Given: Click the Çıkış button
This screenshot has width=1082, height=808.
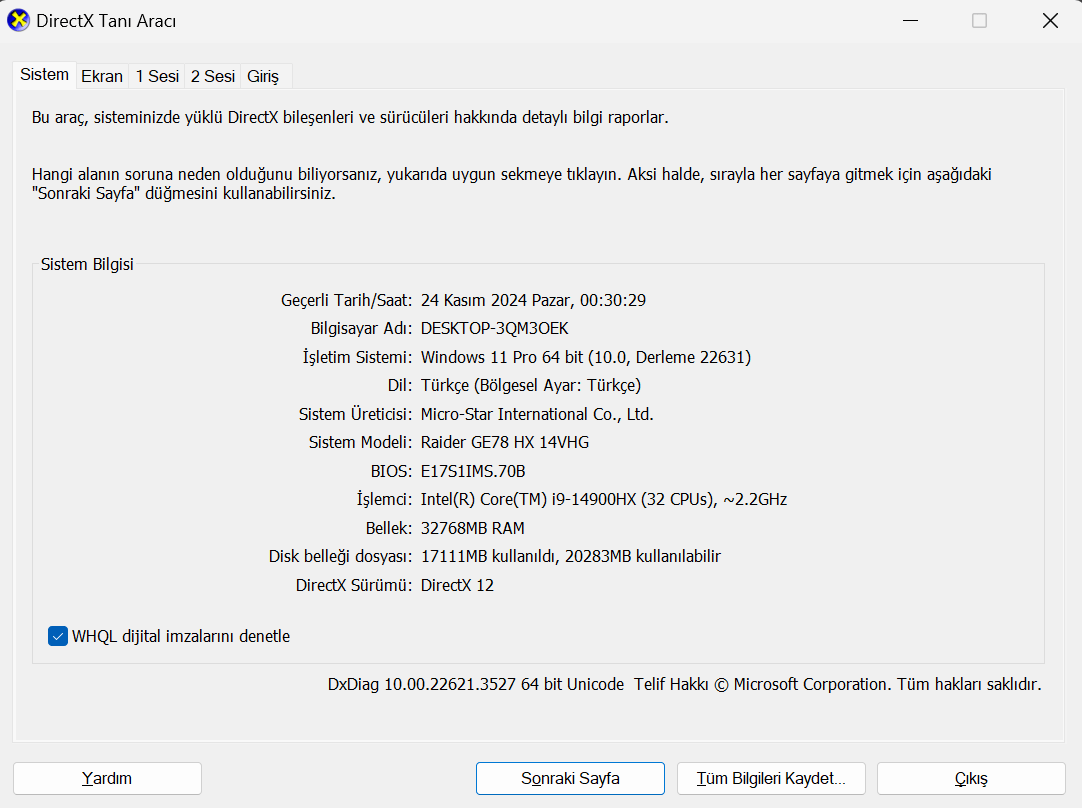Looking at the screenshot, I should (971, 778).
